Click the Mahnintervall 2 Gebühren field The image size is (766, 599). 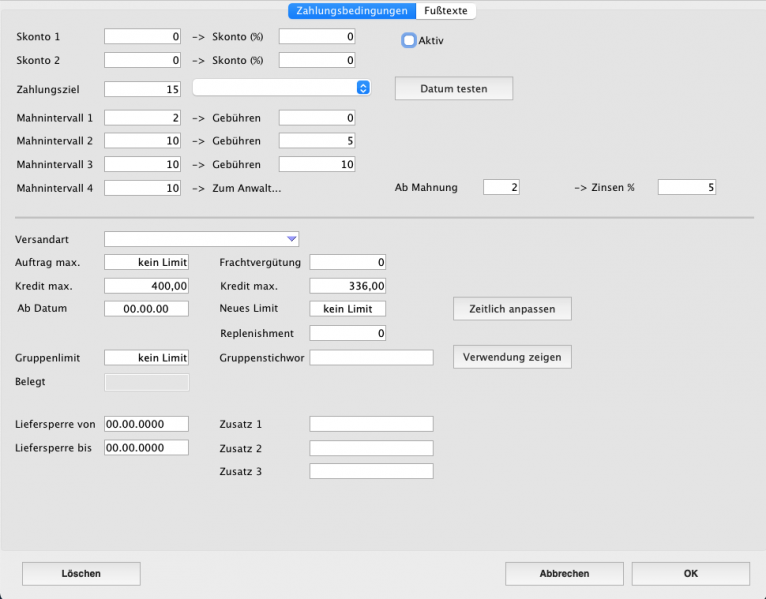pyautogui.click(x=317, y=141)
